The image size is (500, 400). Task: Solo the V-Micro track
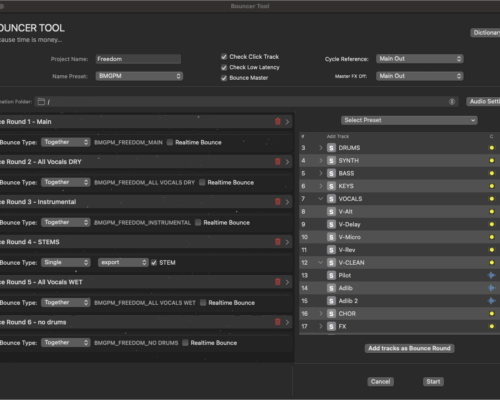pos(331,237)
